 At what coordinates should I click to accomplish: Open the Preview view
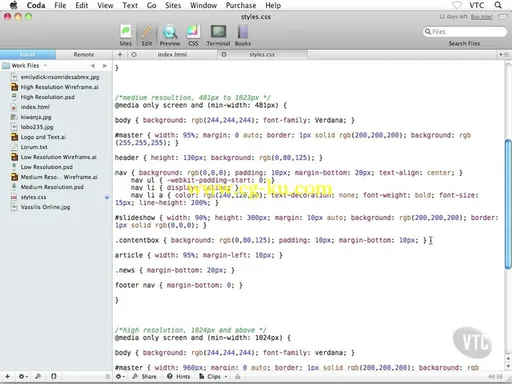[170, 35]
